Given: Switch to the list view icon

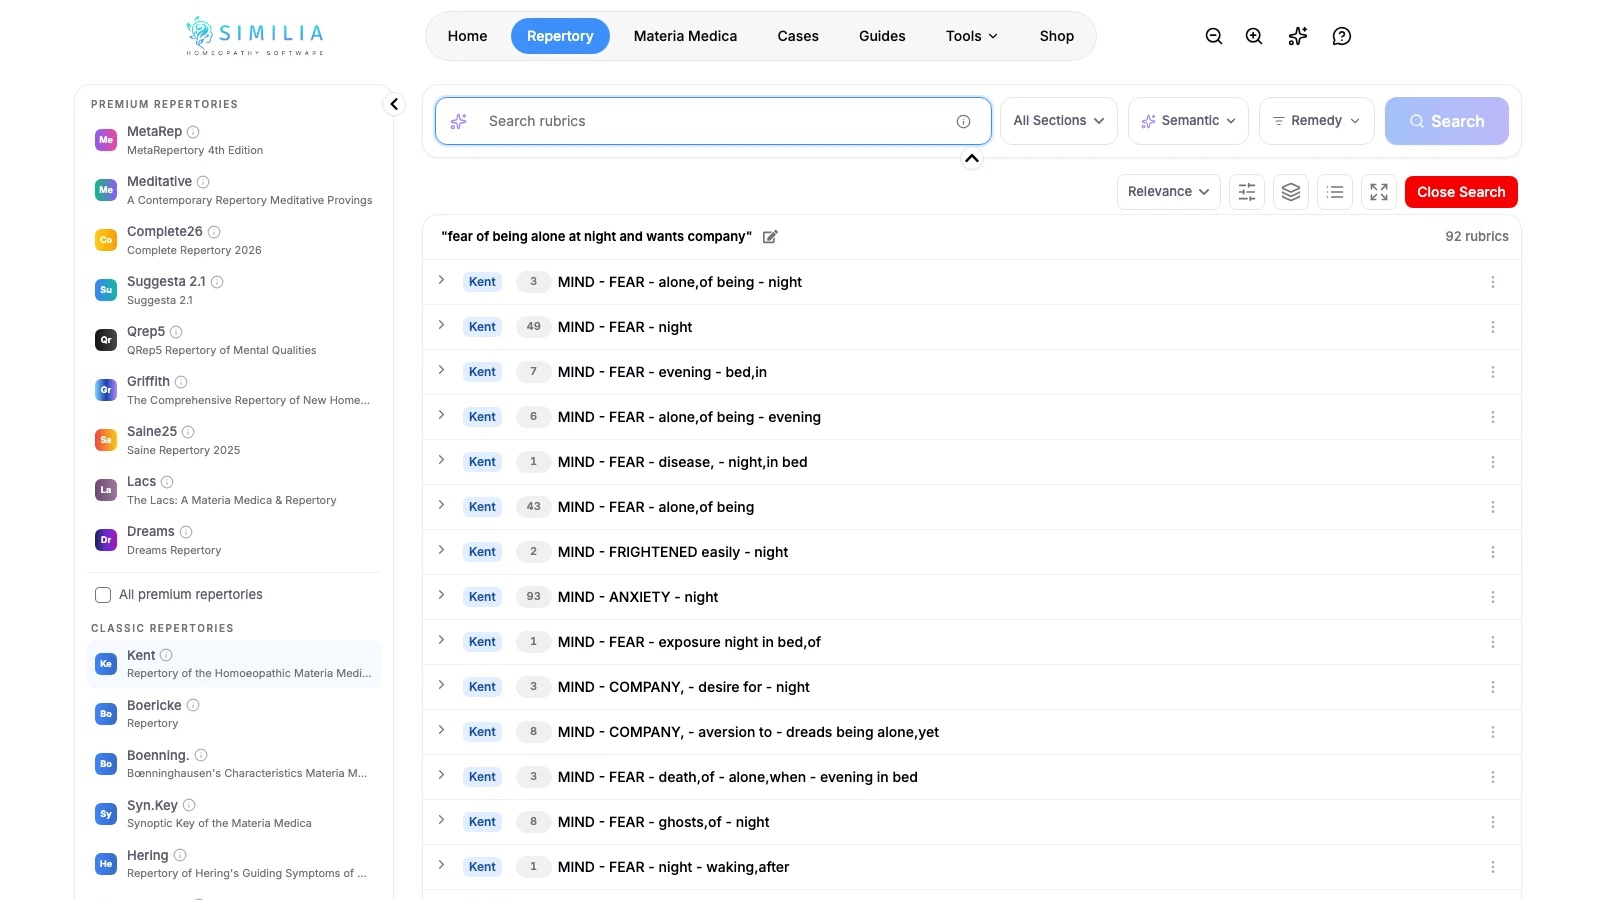Looking at the screenshot, I should pyautogui.click(x=1335, y=192).
